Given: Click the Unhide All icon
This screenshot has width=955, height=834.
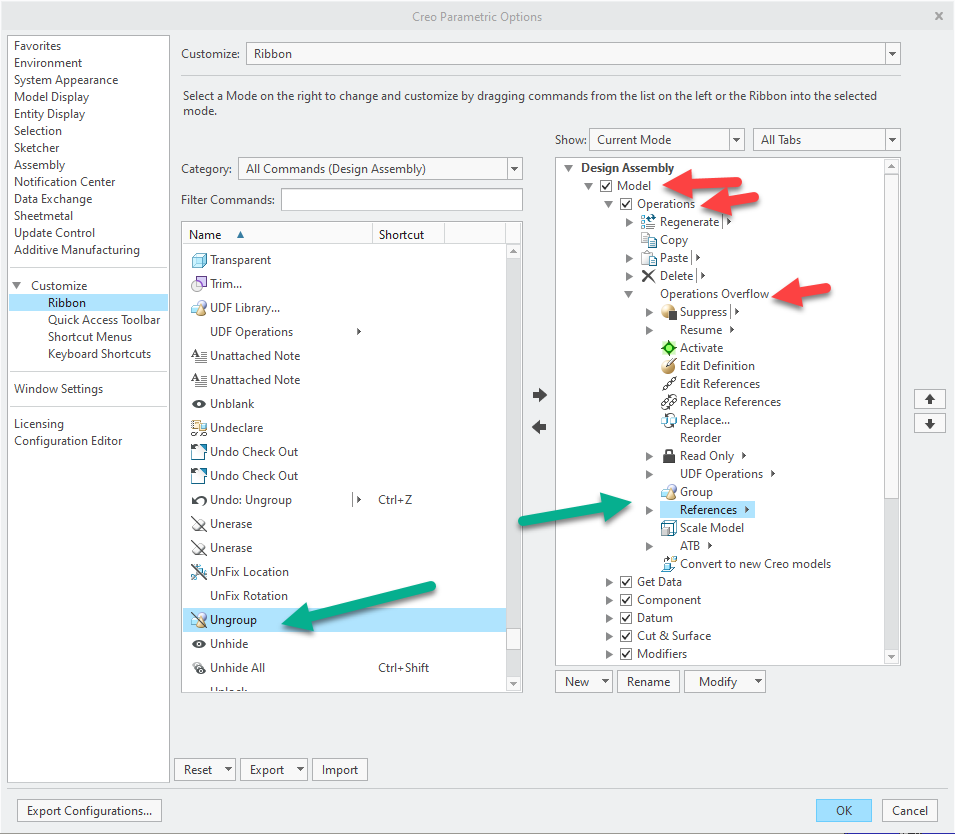Looking at the screenshot, I should click(199, 668).
